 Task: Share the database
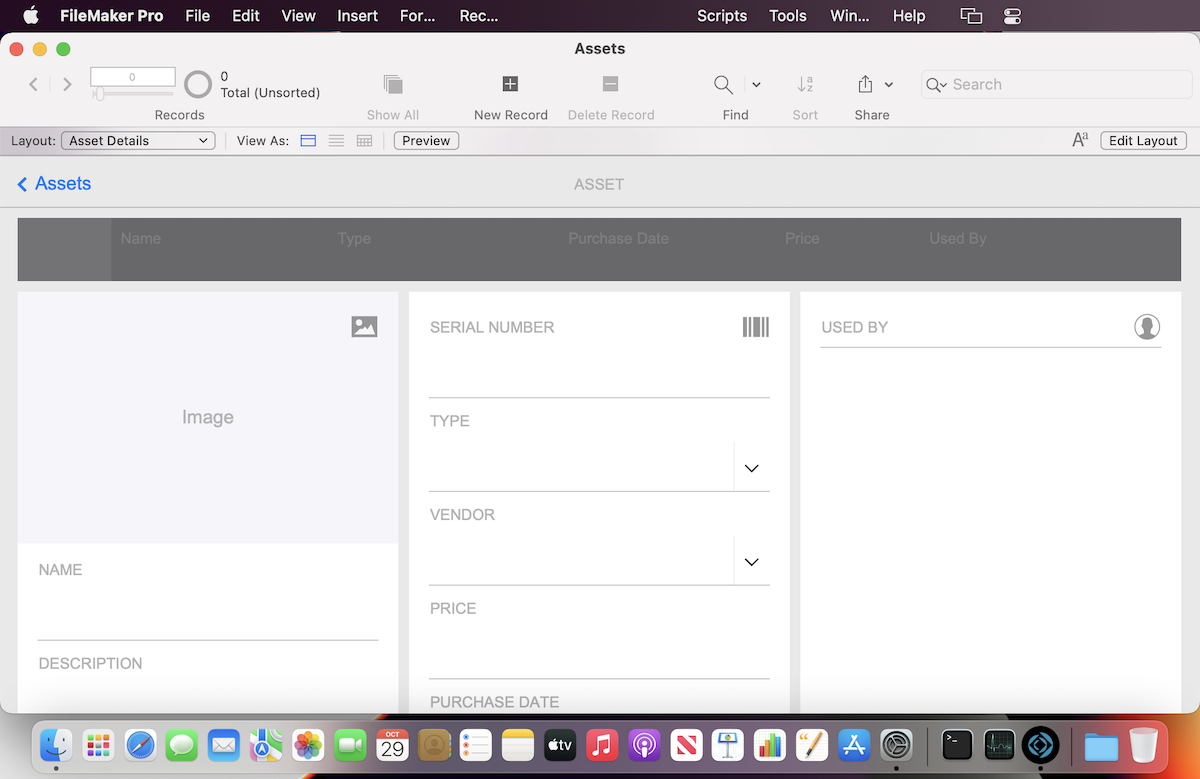(866, 85)
